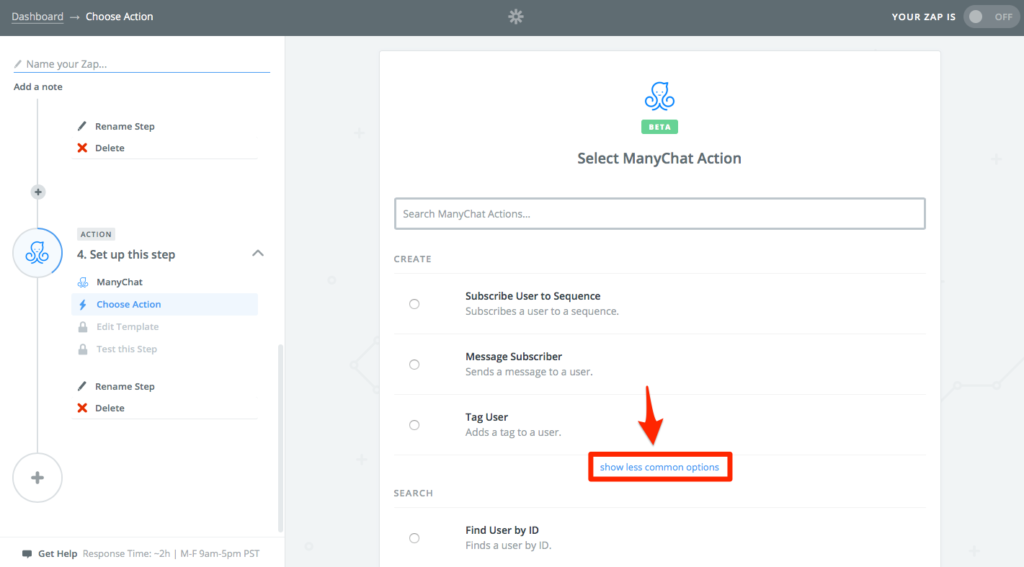Click the upper Rename Step pencil icon
This screenshot has height=567, width=1024.
82,126
